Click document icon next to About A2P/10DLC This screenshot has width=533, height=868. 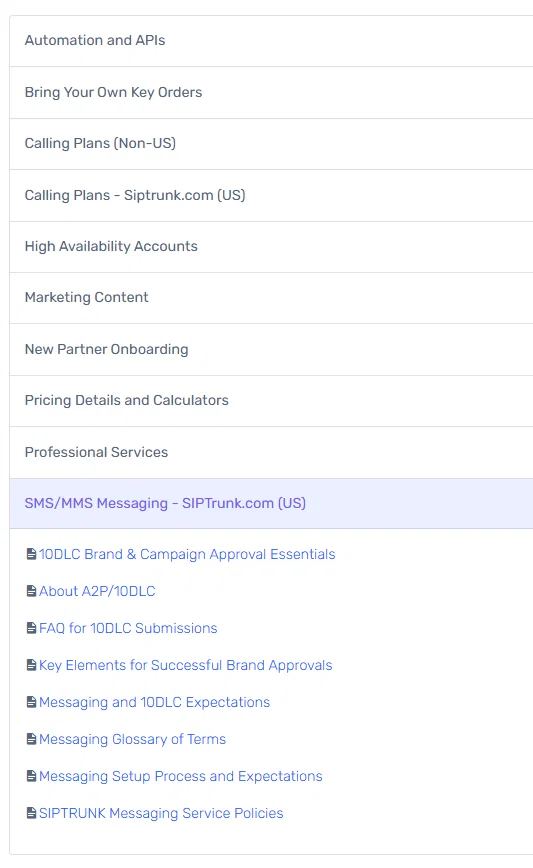coord(32,591)
